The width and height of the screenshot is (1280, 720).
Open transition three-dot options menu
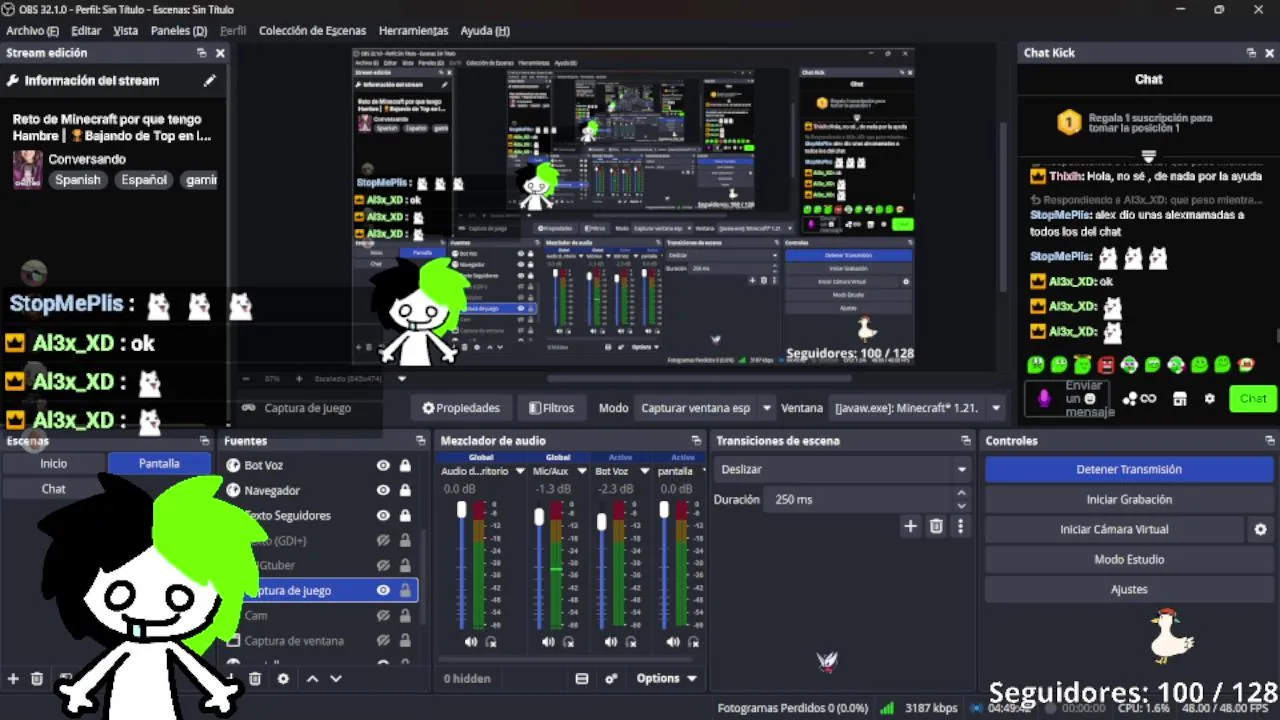[x=961, y=526]
